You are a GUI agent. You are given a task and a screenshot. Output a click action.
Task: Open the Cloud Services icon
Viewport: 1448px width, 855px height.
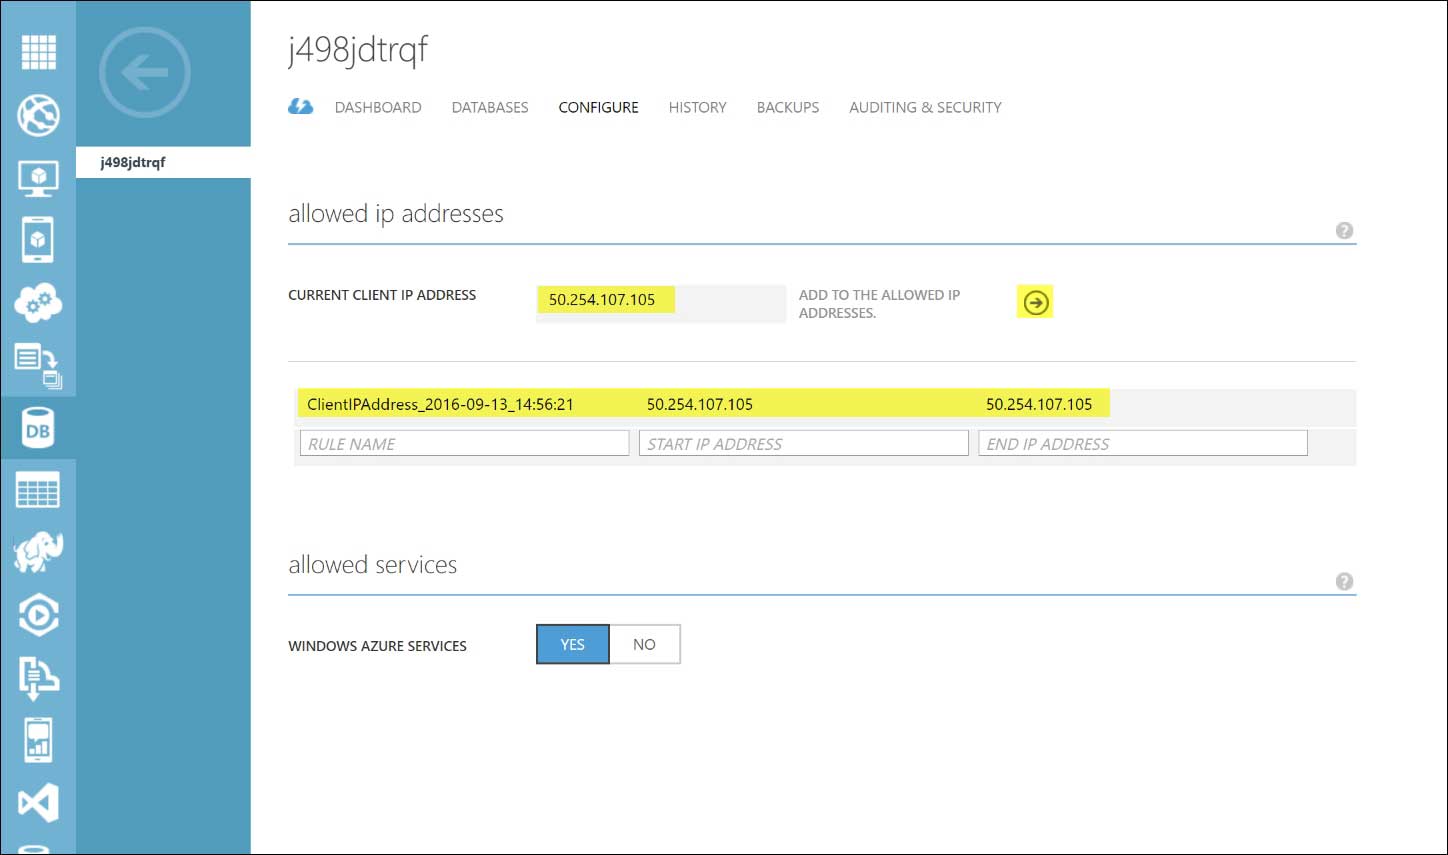click(x=38, y=302)
